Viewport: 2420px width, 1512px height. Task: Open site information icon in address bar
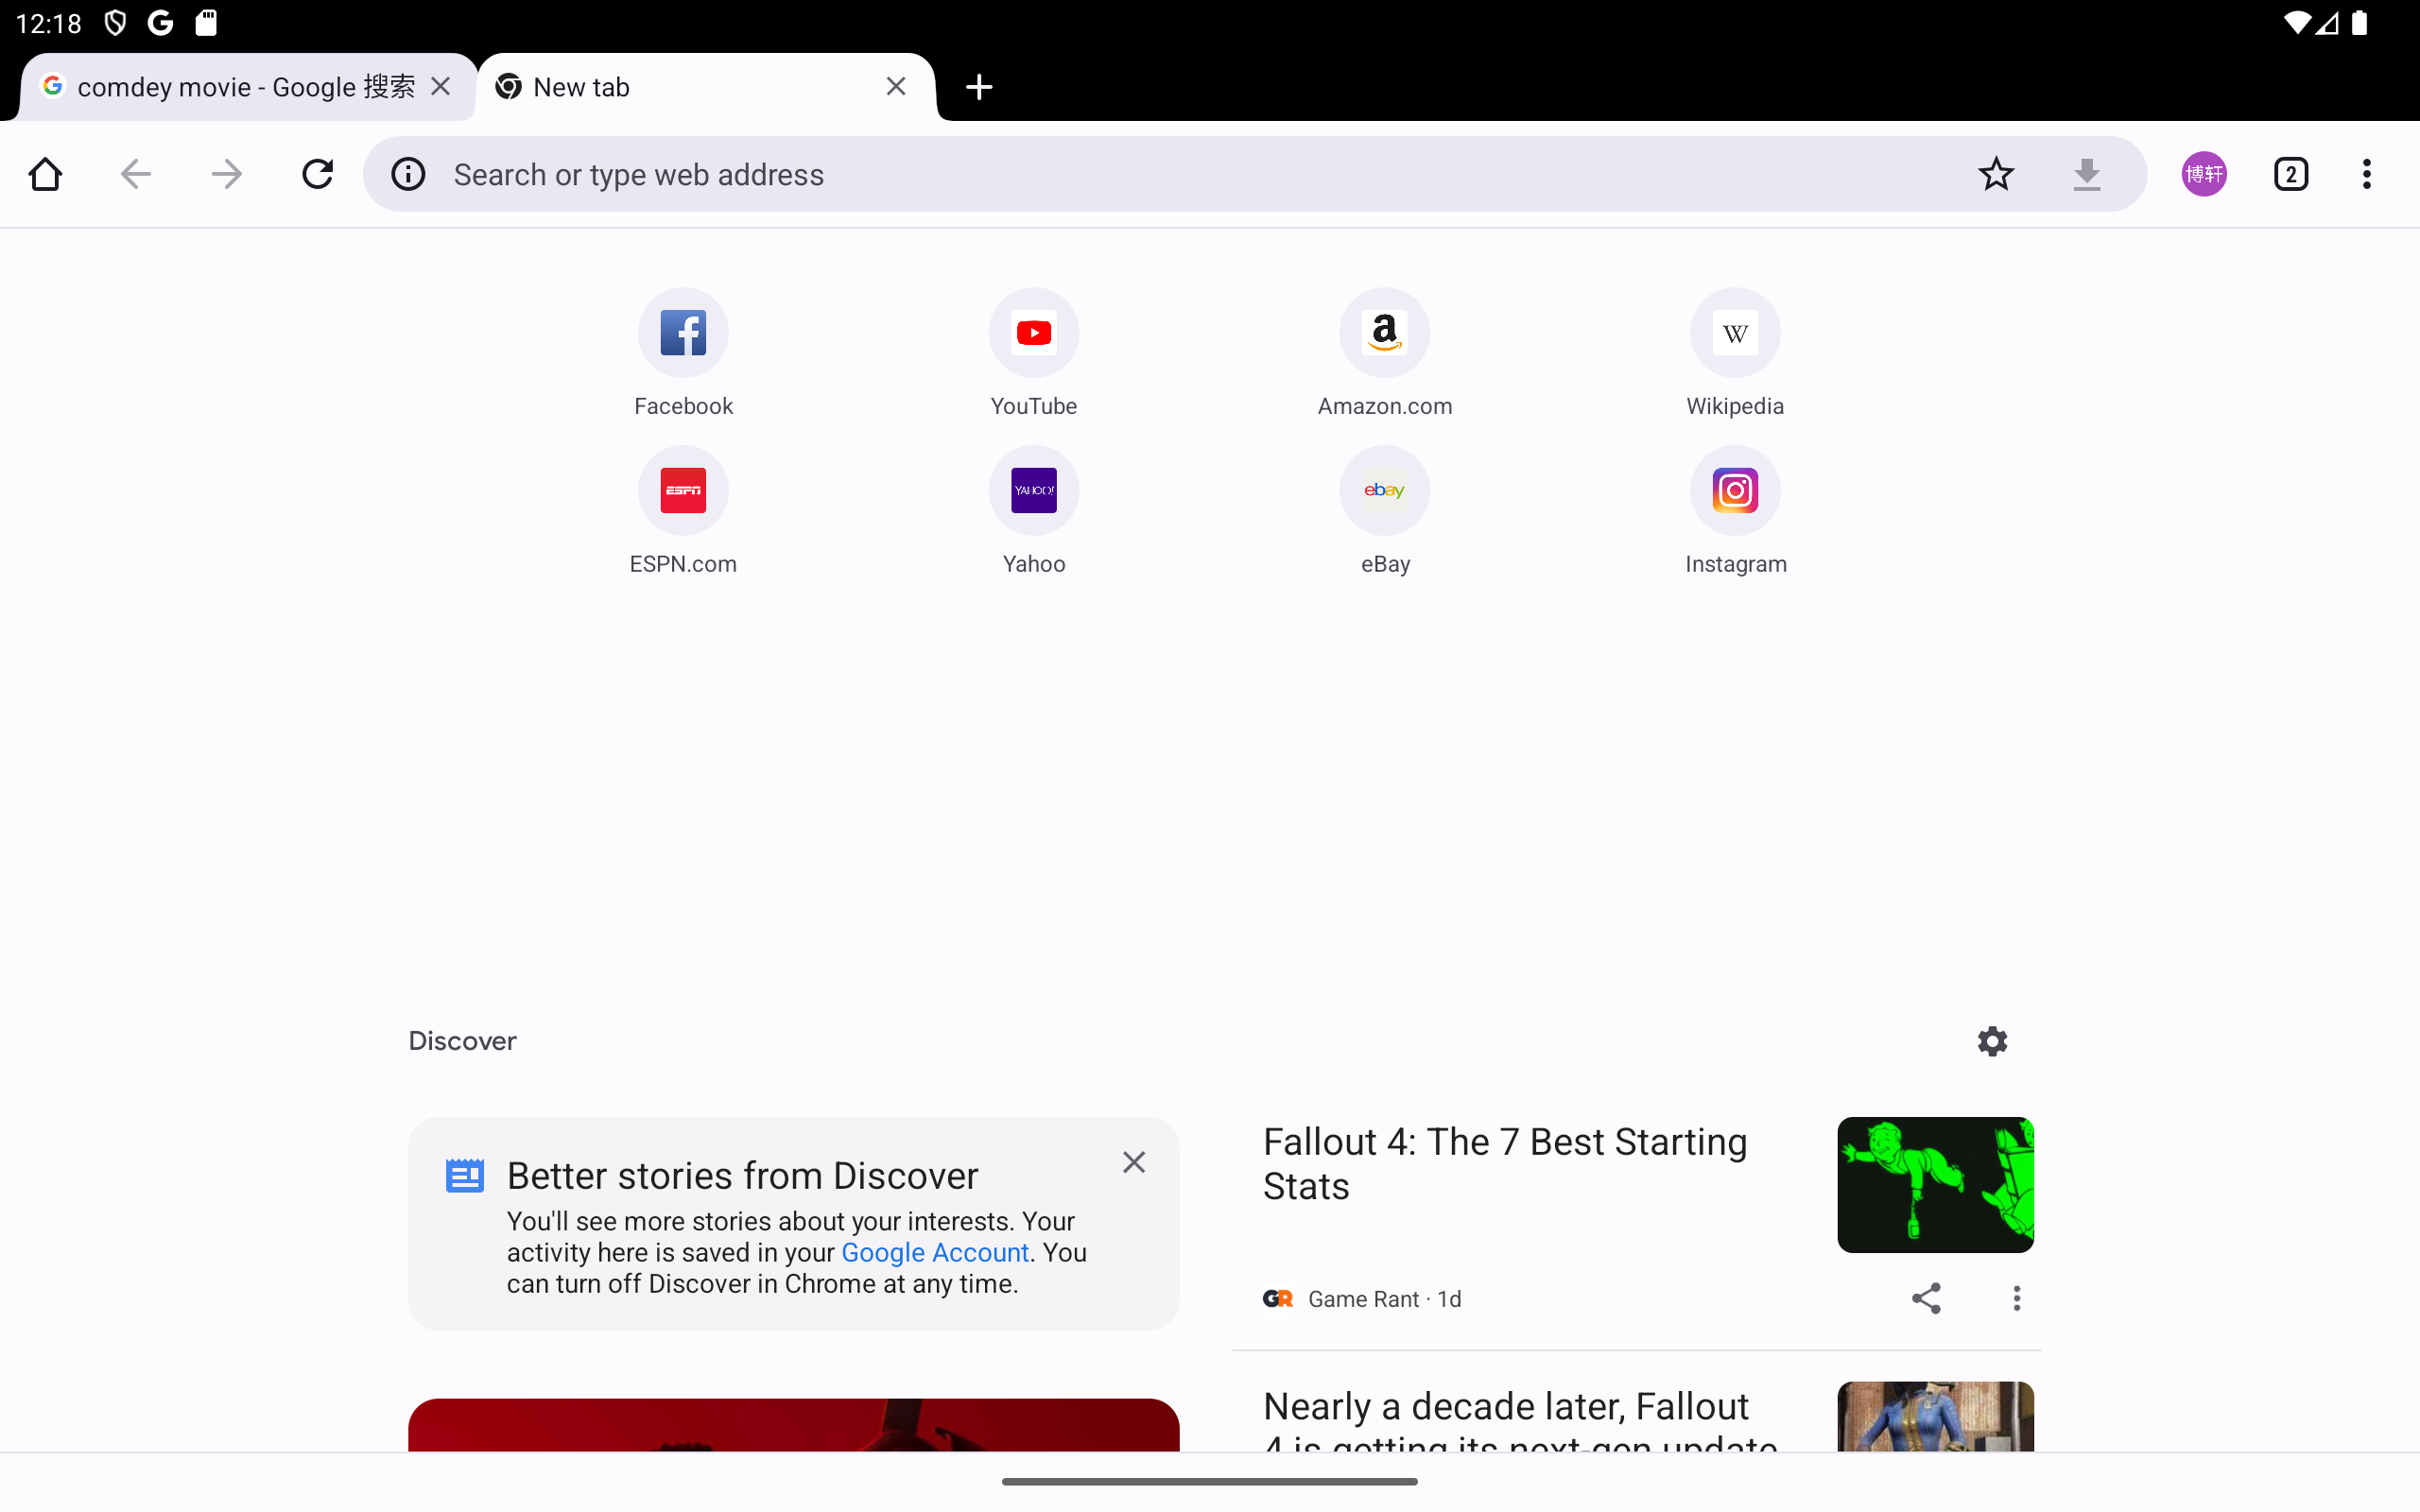point(408,174)
